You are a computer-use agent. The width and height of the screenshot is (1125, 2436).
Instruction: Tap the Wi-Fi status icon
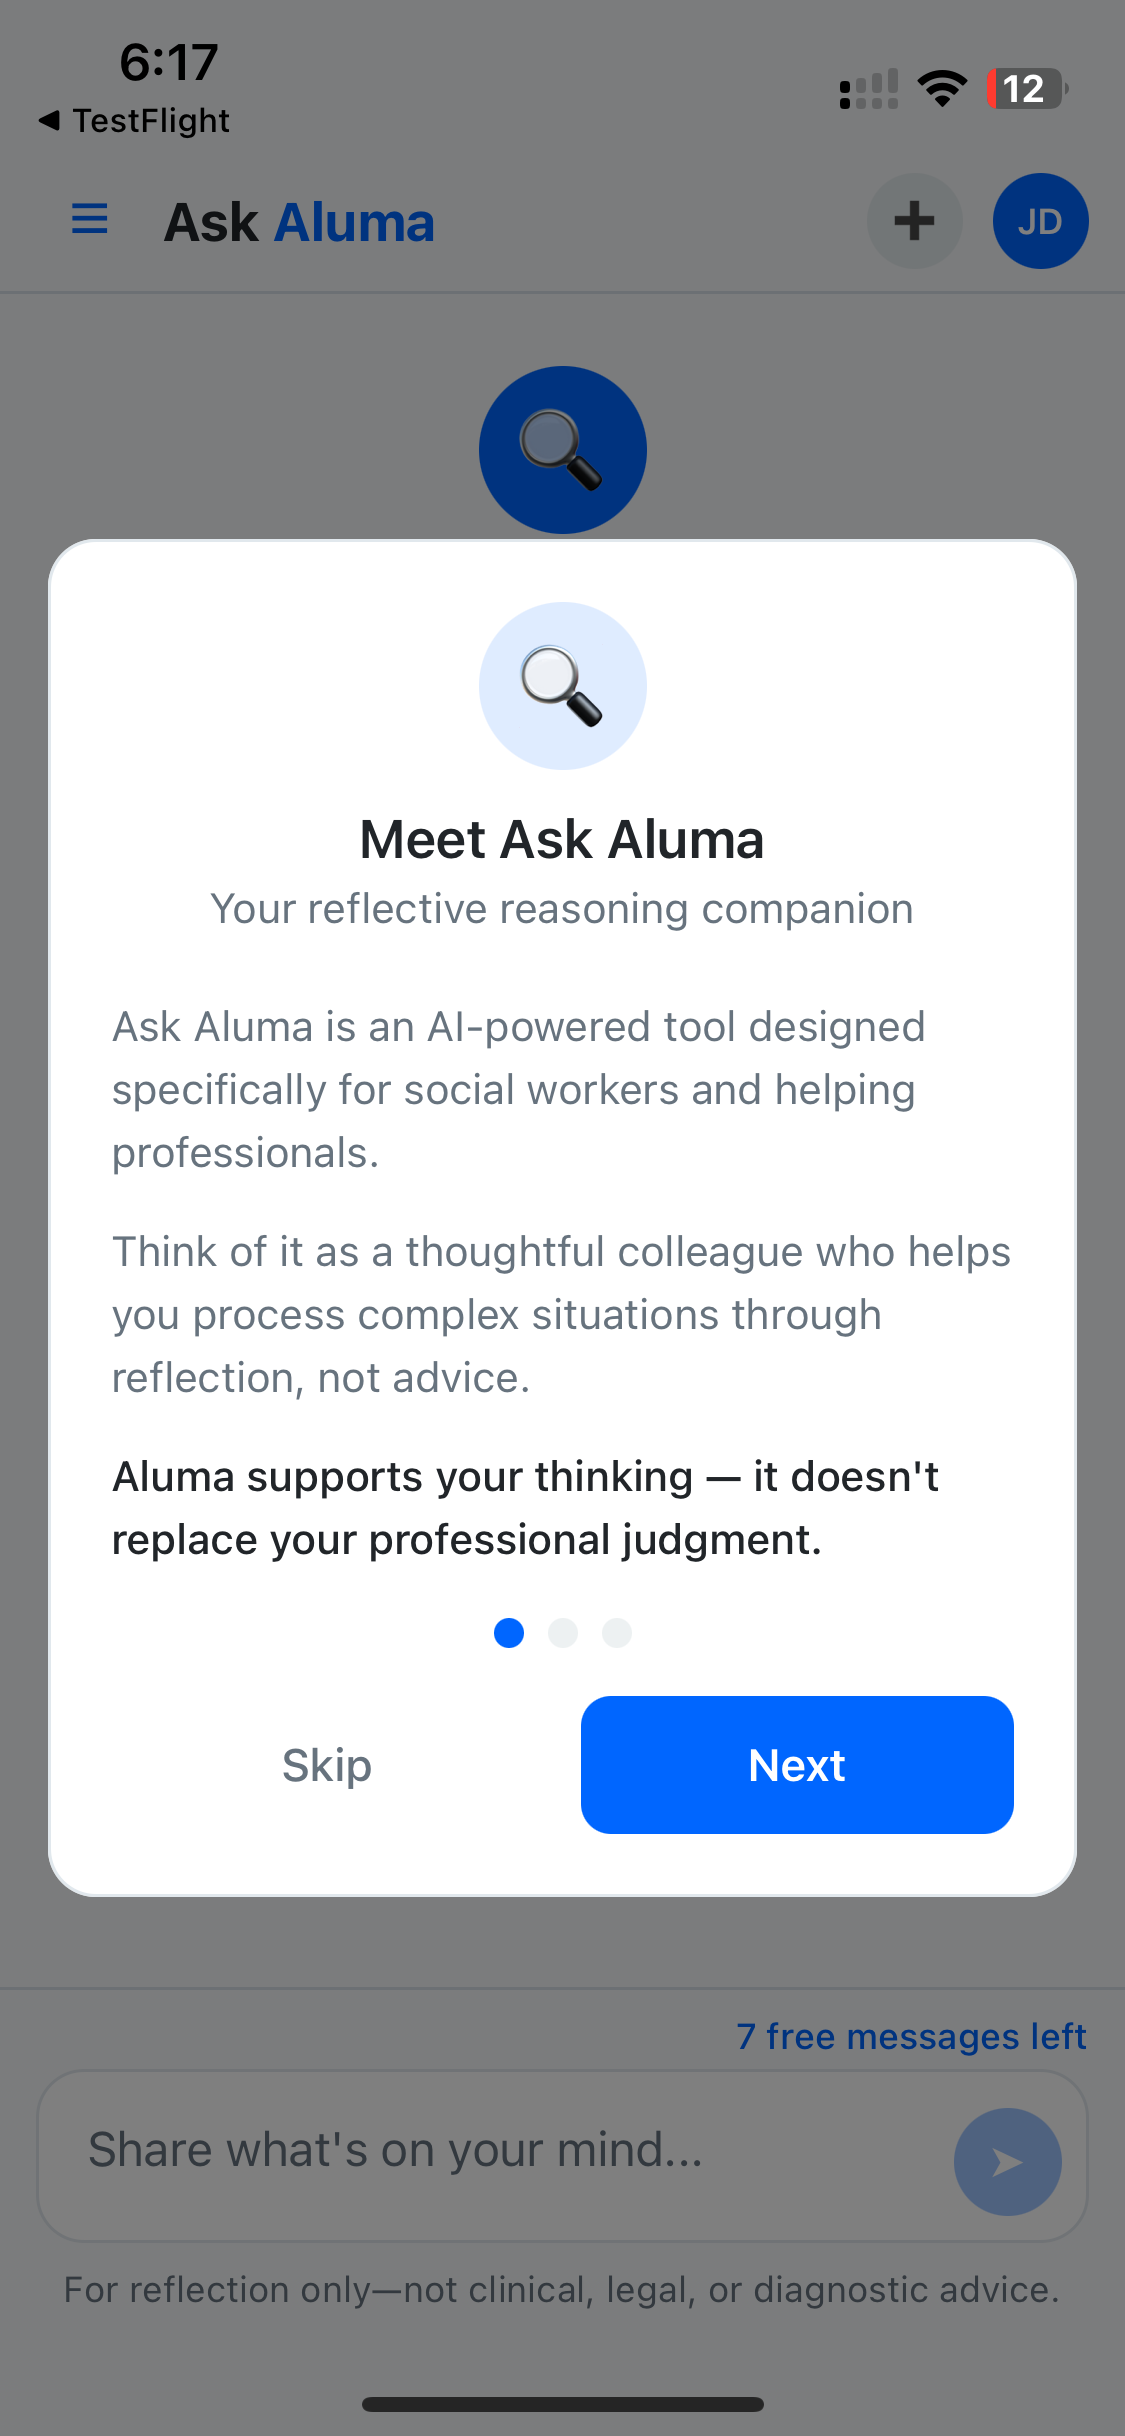tap(942, 89)
